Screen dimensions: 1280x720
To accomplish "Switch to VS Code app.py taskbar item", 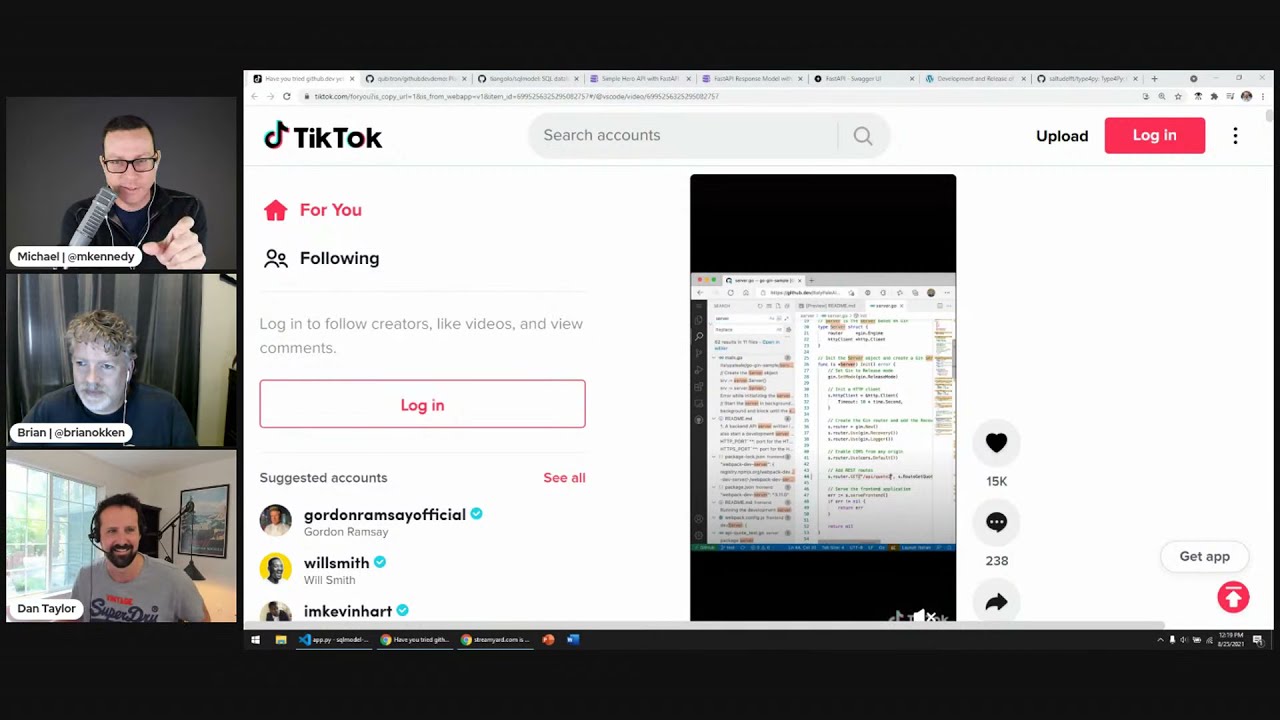I will (x=334, y=640).
